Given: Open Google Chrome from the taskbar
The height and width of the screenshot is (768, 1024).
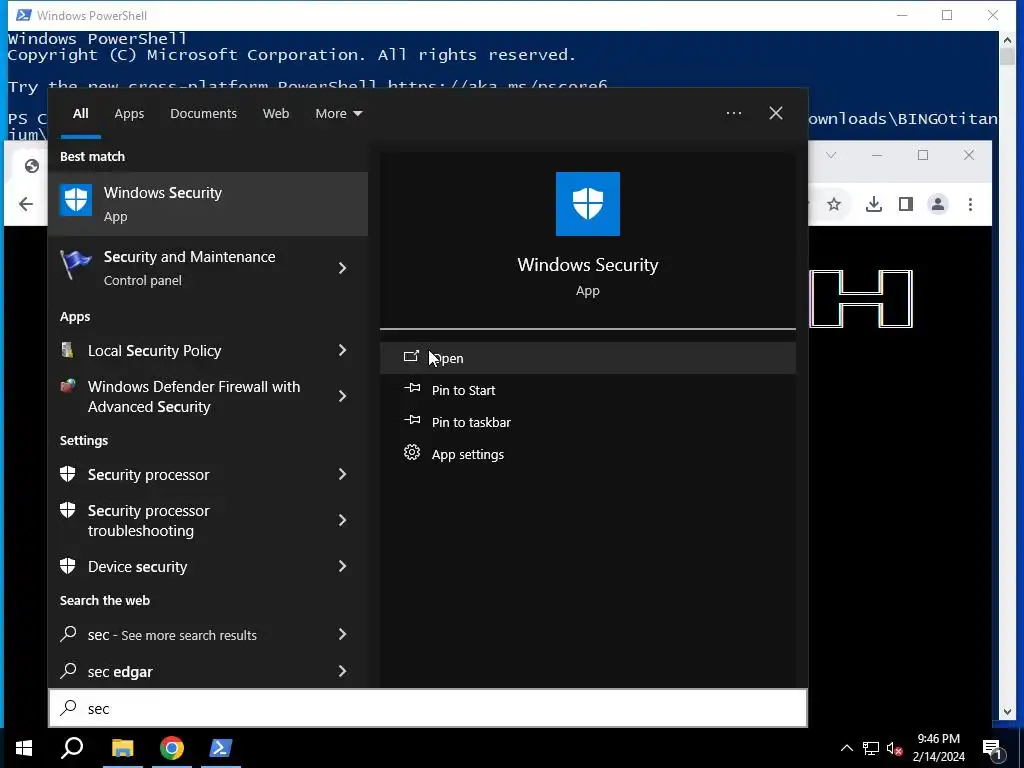Looking at the screenshot, I should click(172, 748).
